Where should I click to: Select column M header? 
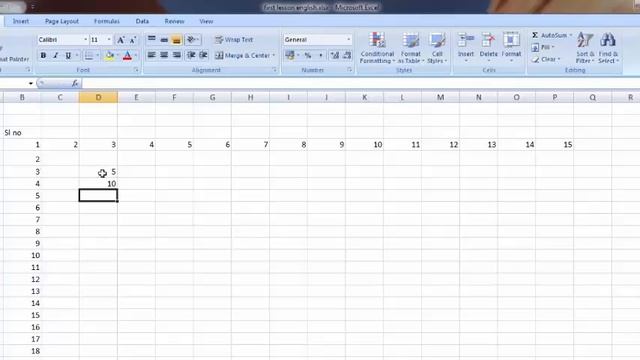tap(440, 97)
